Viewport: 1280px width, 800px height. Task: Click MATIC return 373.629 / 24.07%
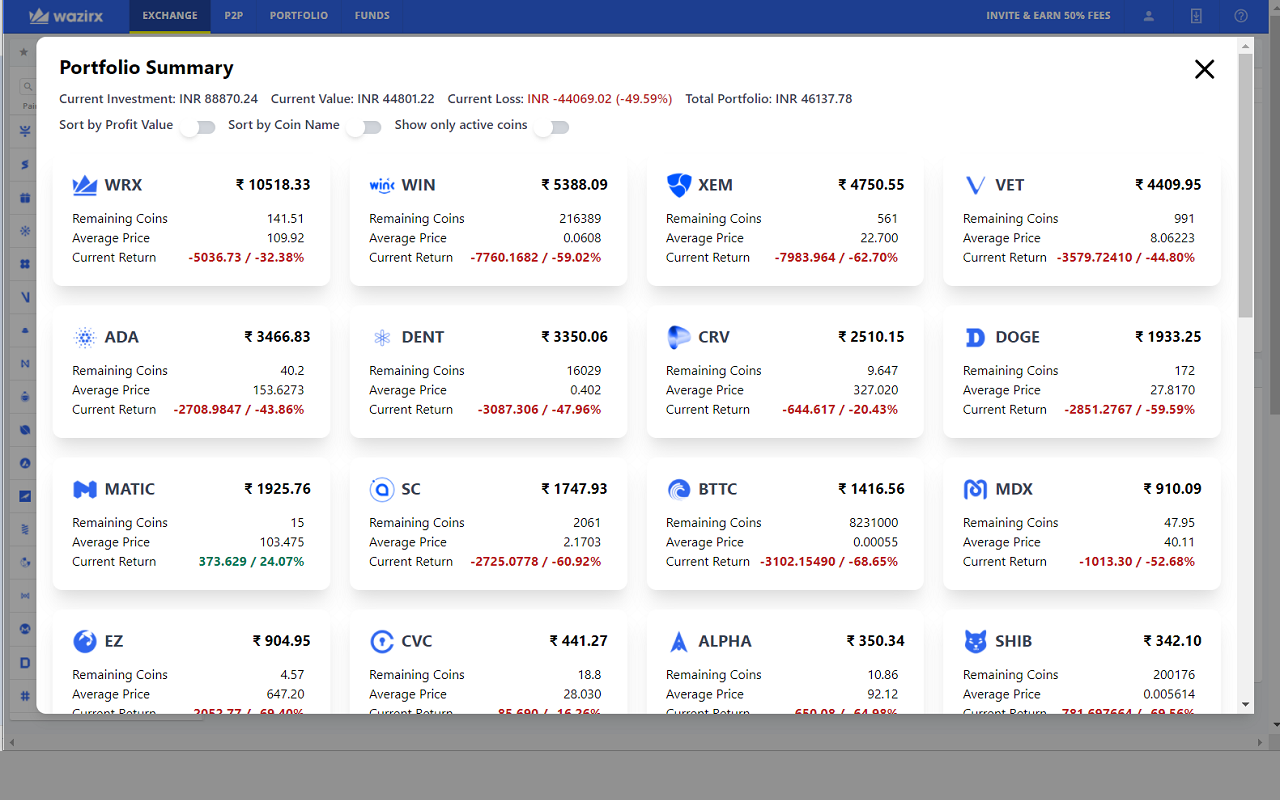(x=251, y=562)
